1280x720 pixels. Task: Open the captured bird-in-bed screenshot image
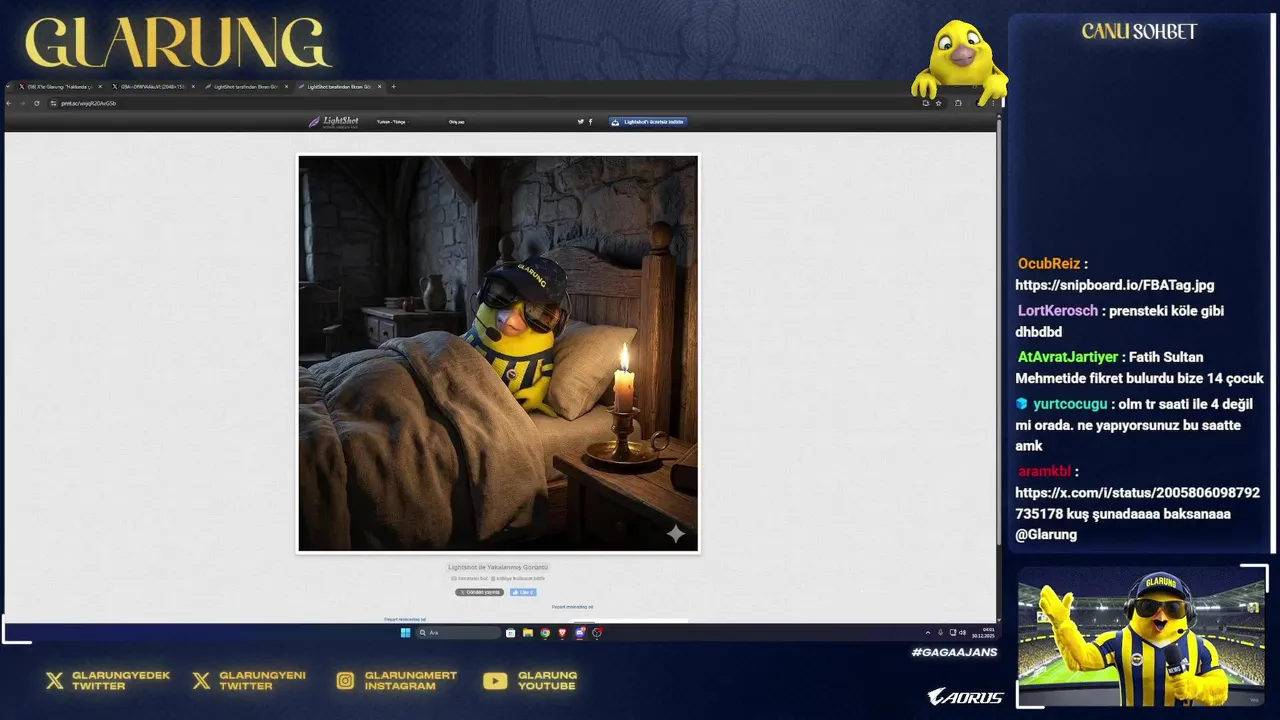[498, 353]
